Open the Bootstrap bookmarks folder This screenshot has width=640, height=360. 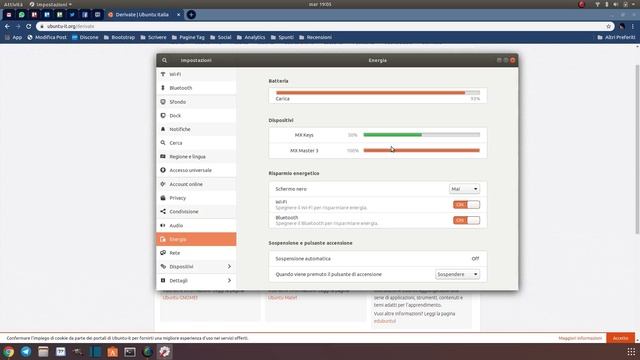coord(119,37)
